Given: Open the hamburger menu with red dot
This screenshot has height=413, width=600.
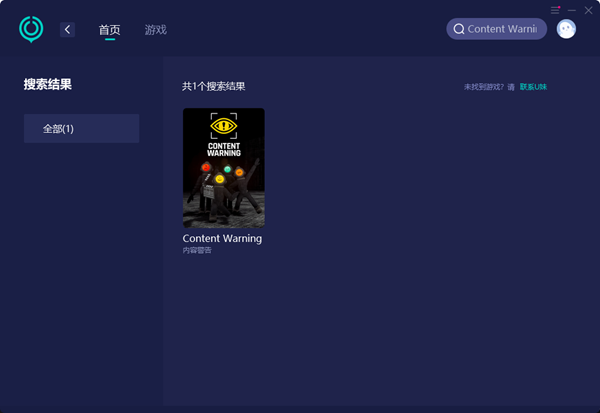Looking at the screenshot, I should (555, 9).
